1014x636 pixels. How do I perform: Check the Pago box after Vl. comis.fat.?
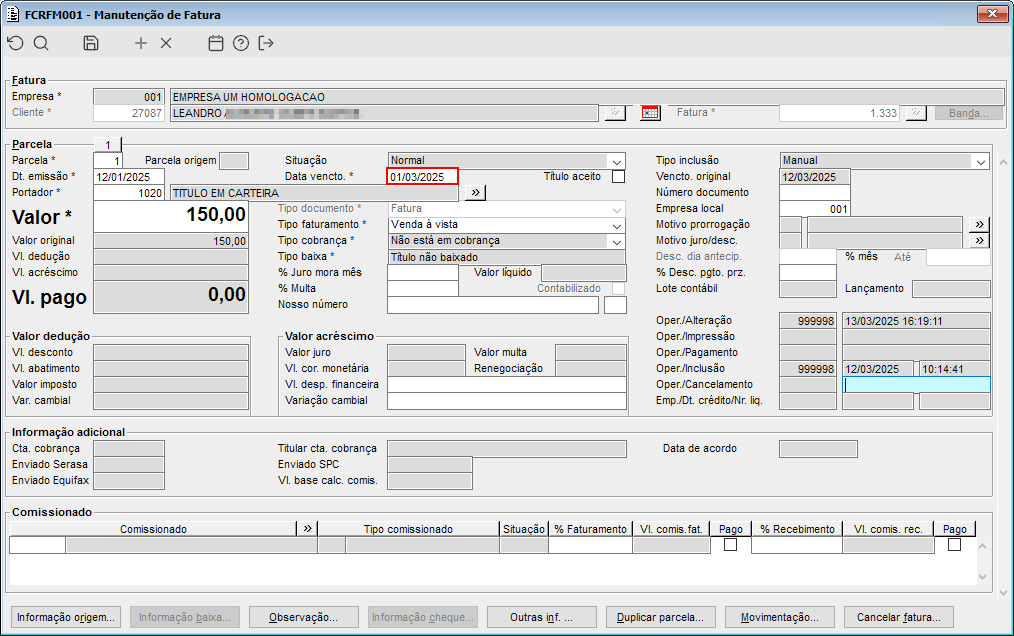[730, 545]
